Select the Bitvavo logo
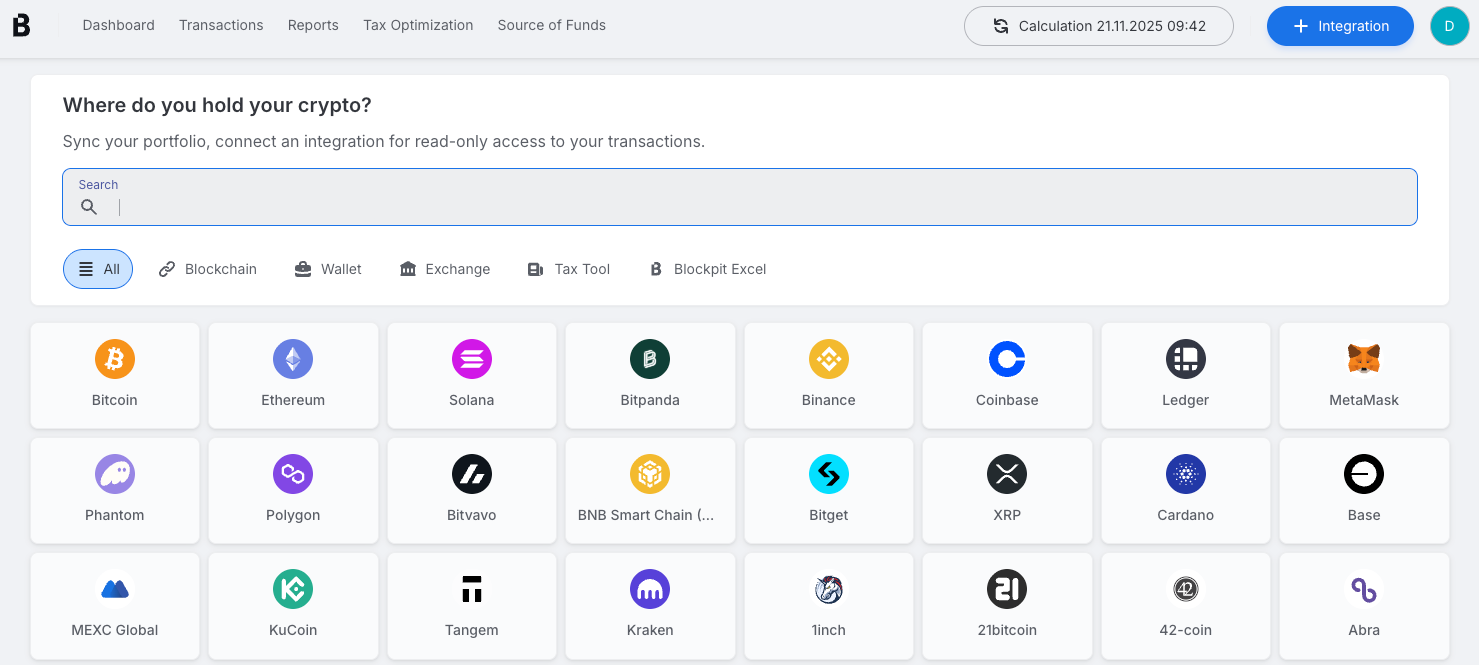1479x665 pixels. (472, 474)
